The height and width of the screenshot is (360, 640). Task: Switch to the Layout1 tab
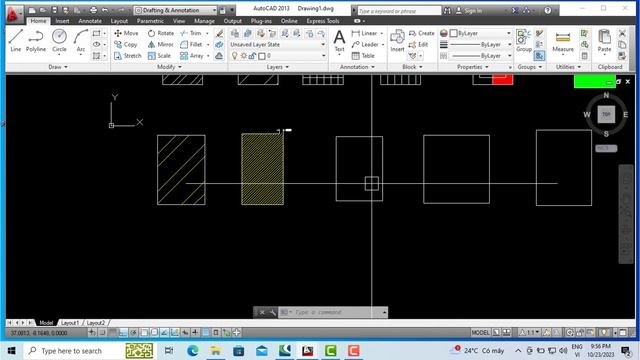[70, 323]
